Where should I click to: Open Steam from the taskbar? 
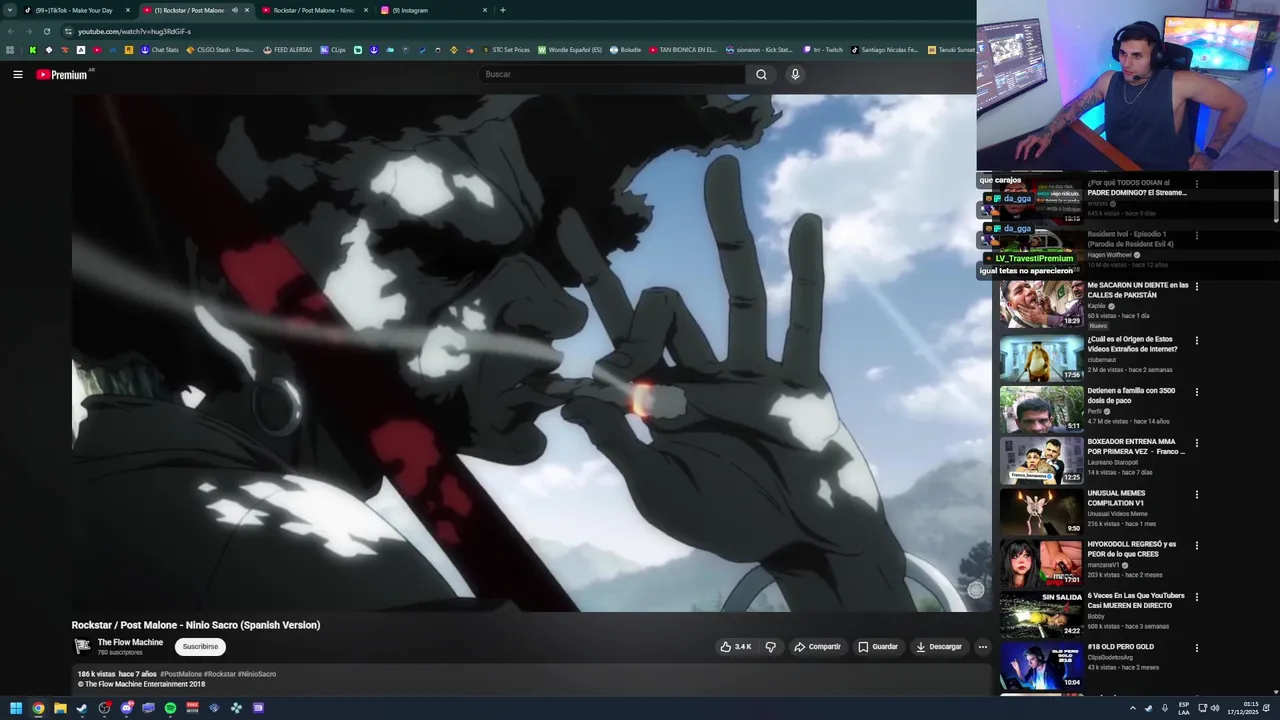[x=82, y=708]
